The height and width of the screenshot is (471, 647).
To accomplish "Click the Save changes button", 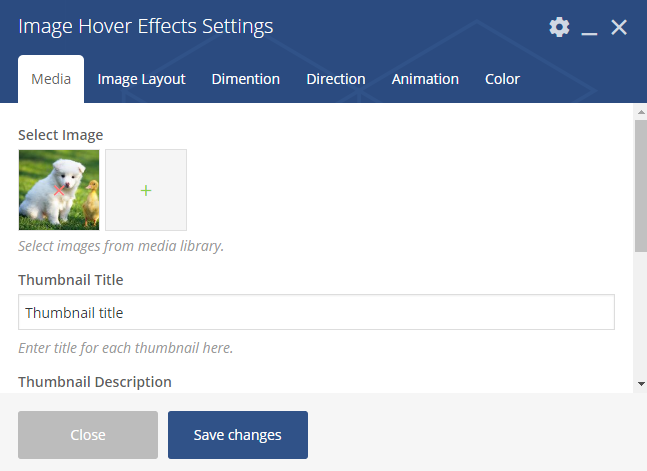I will (x=238, y=435).
